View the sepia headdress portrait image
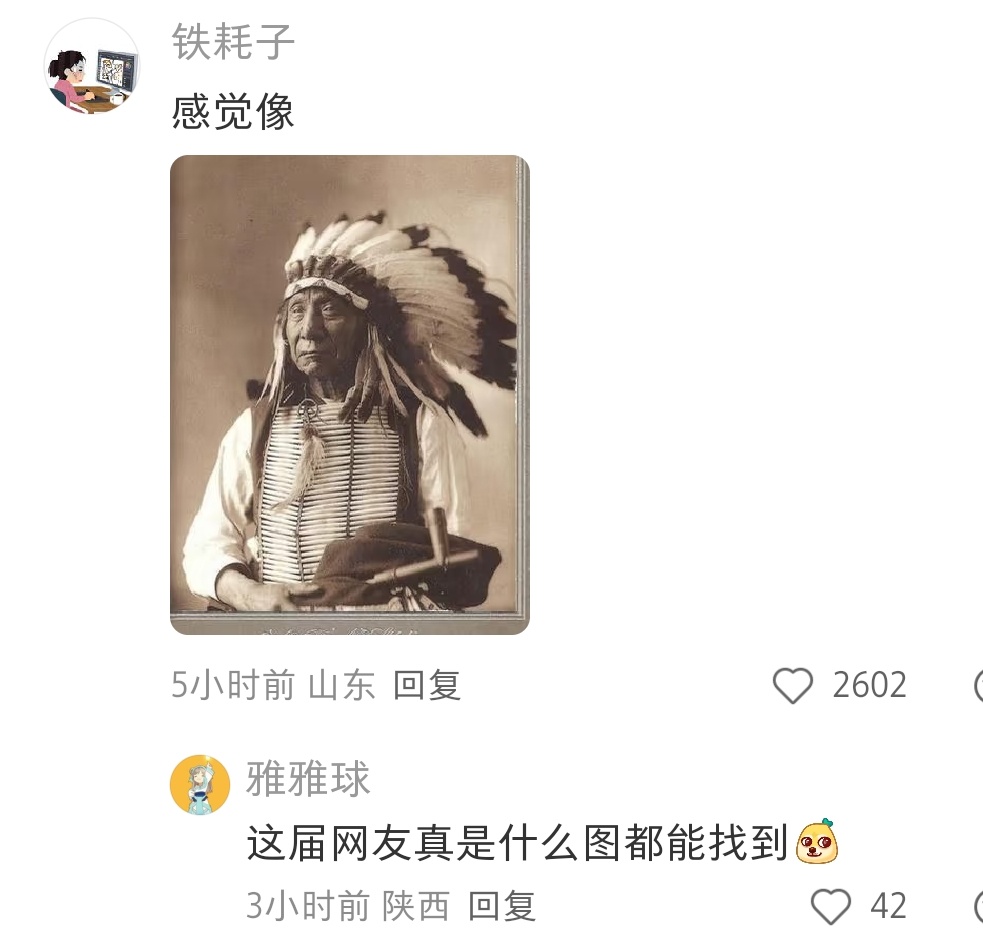 click(350, 395)
